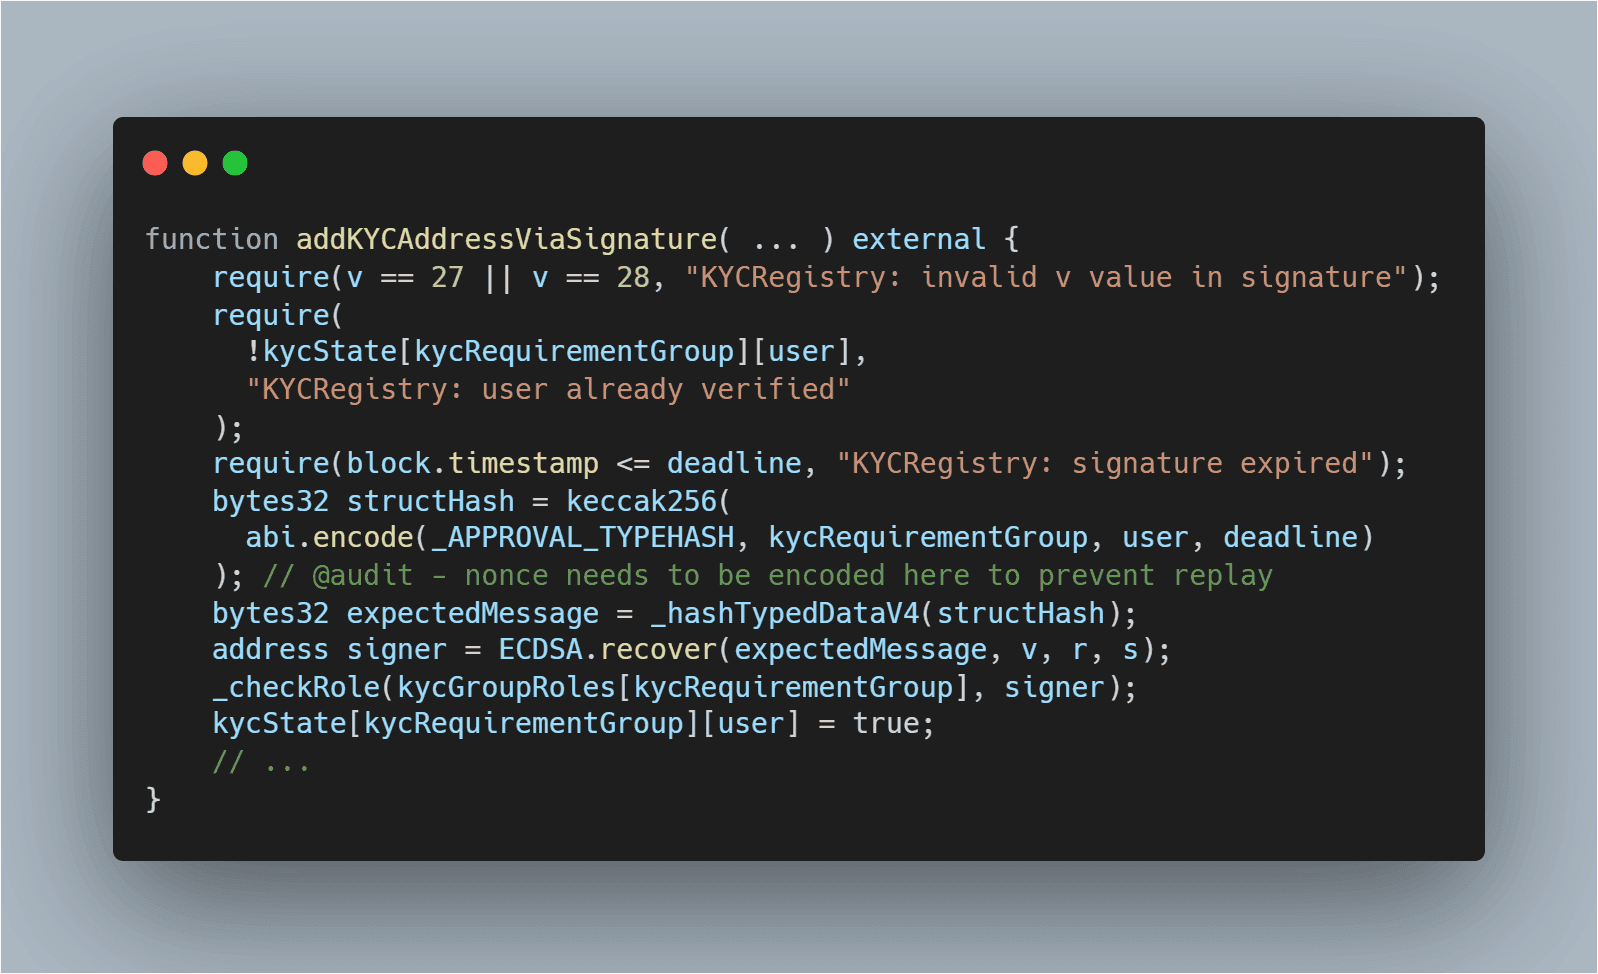Click the red close dot
Viewport: 1598px width, 974px height.
pyautogui.click(x=155, y=163)
